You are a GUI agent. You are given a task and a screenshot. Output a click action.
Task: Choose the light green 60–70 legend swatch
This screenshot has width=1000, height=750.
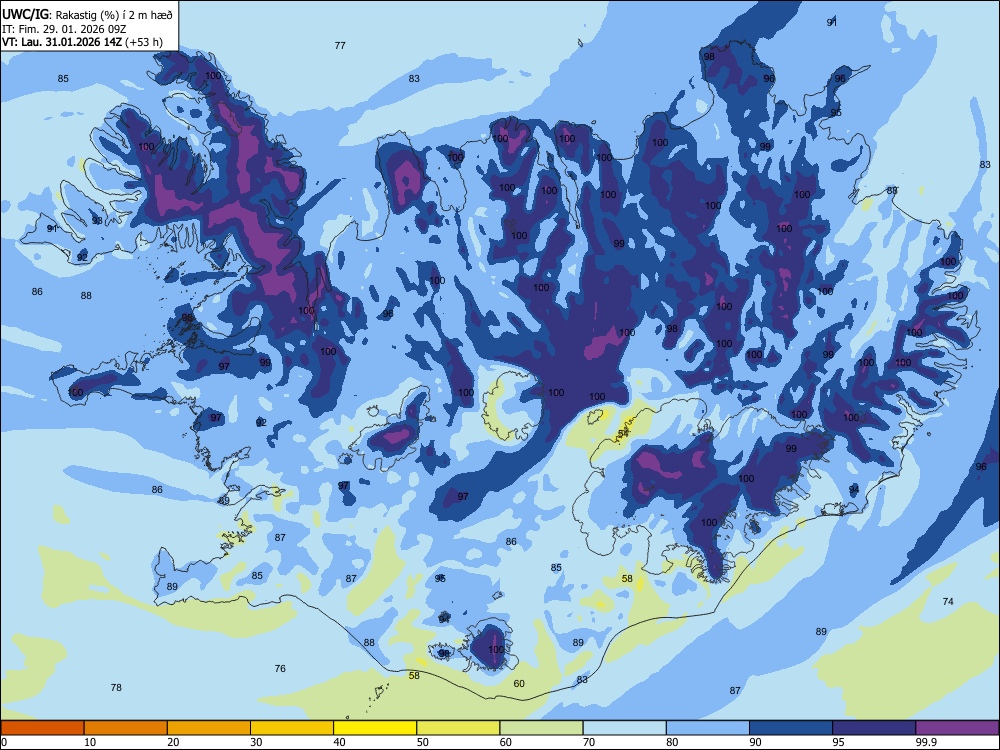pyautogui.click(x=541, y=728)
